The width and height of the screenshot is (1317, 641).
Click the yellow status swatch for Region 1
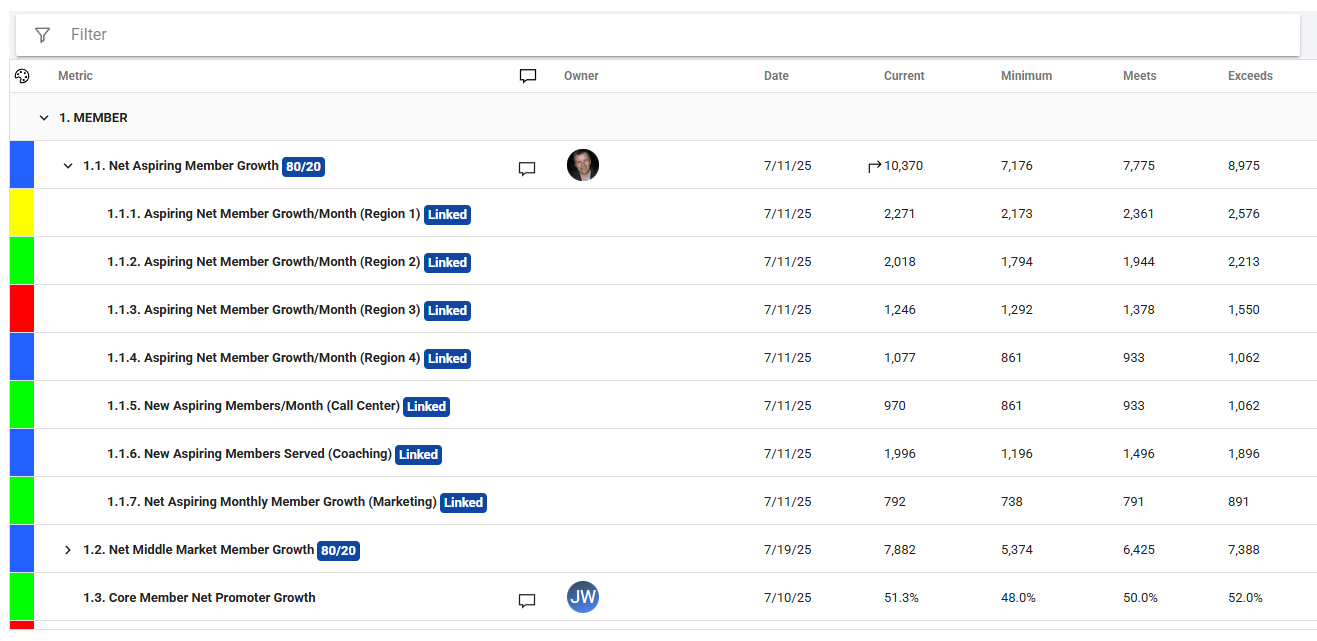click(x=22, y=213)
